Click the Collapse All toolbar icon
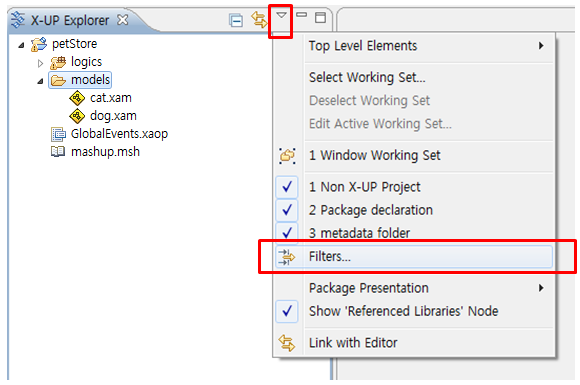Screen dimensions: 580x385 [x=236, y=20]
